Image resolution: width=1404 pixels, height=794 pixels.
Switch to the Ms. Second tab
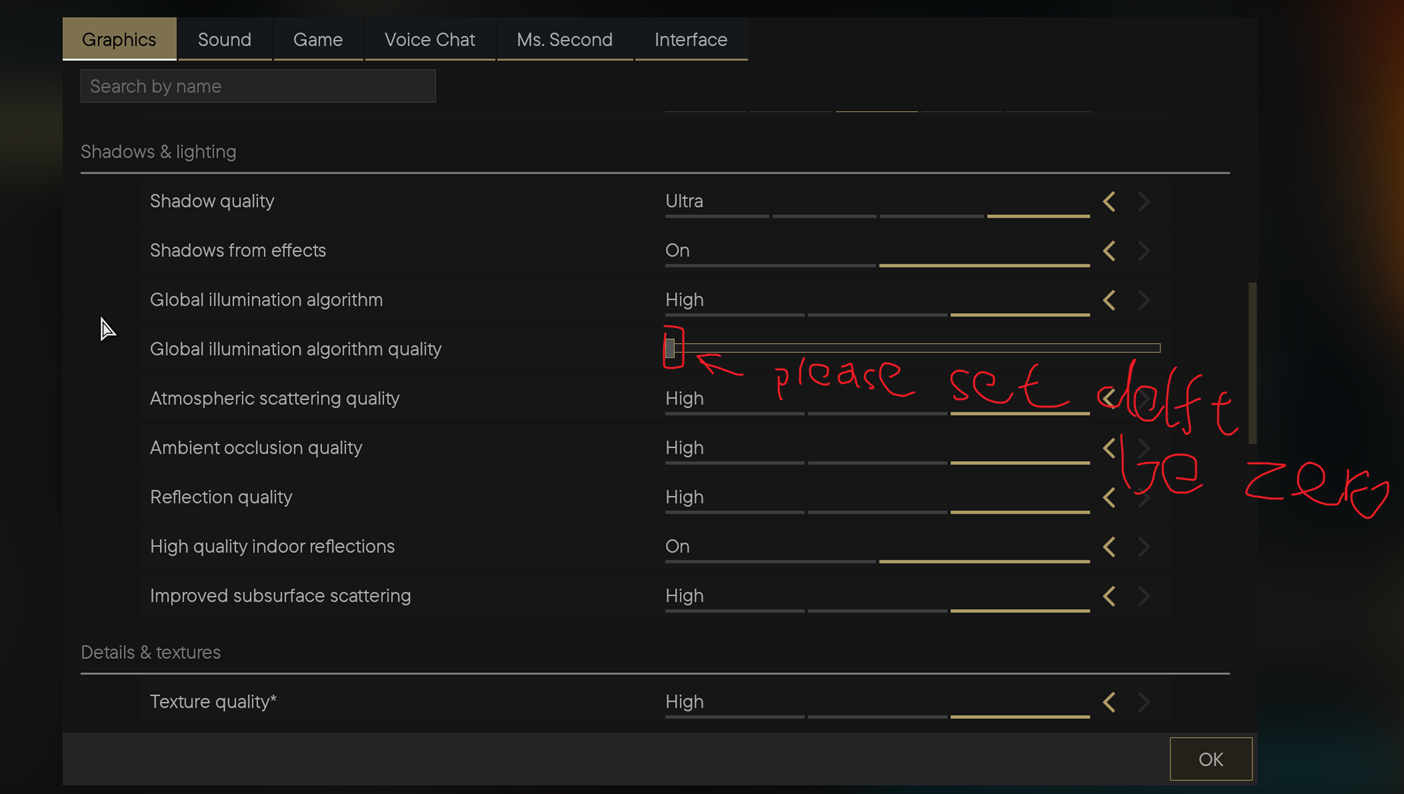[565, 39]
